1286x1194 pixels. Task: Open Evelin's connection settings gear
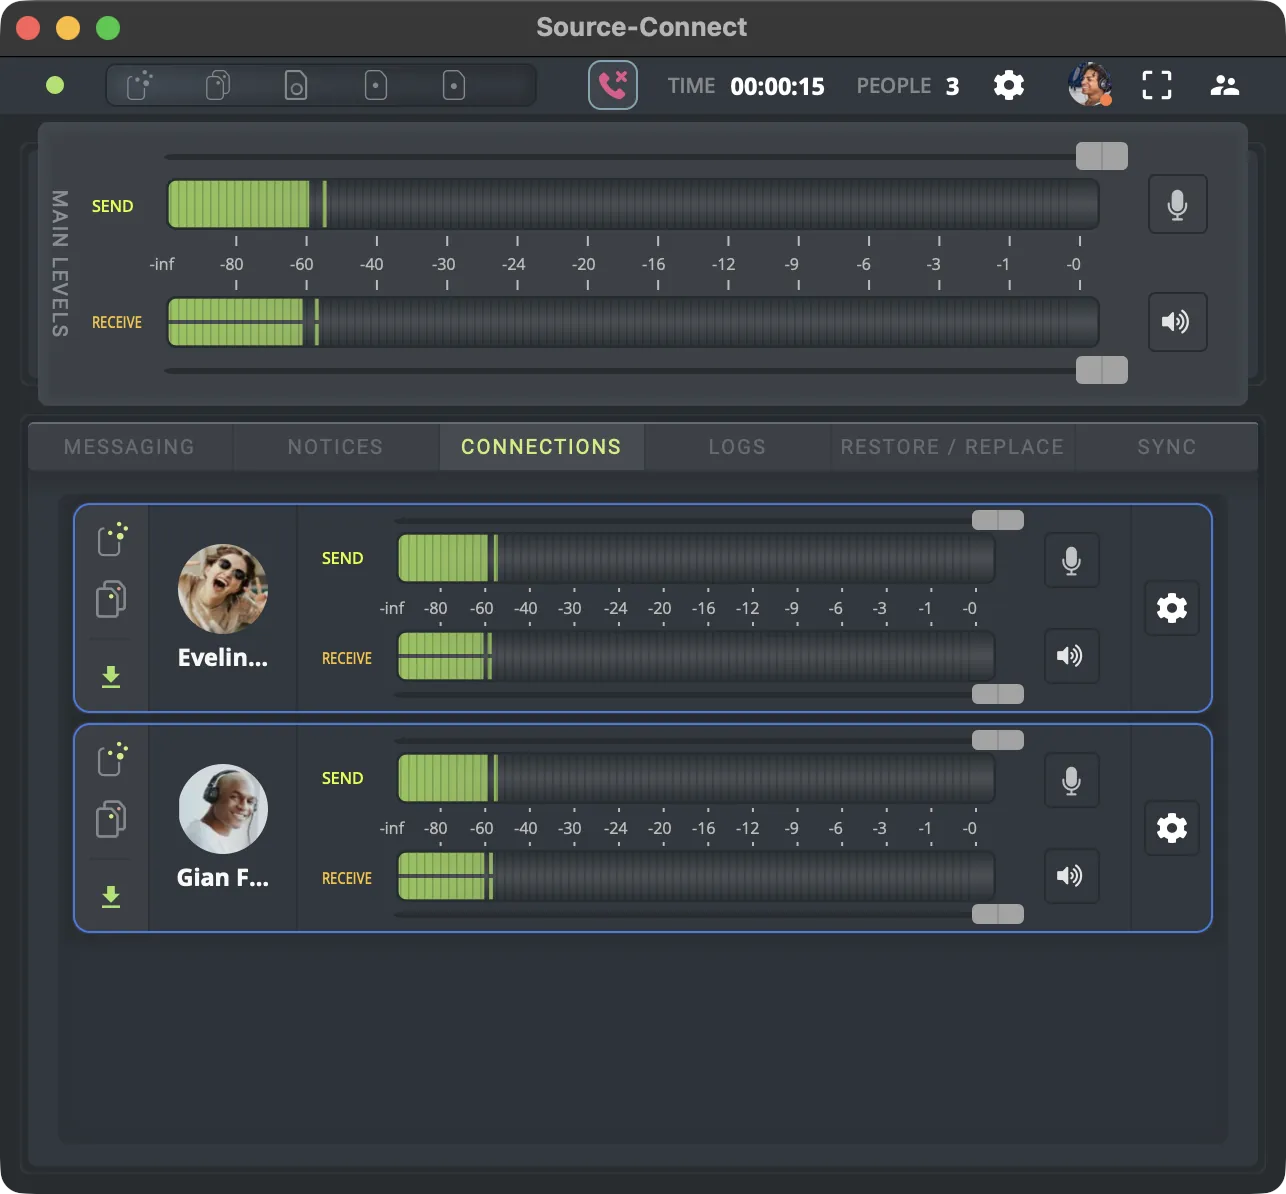[1172, 608]
